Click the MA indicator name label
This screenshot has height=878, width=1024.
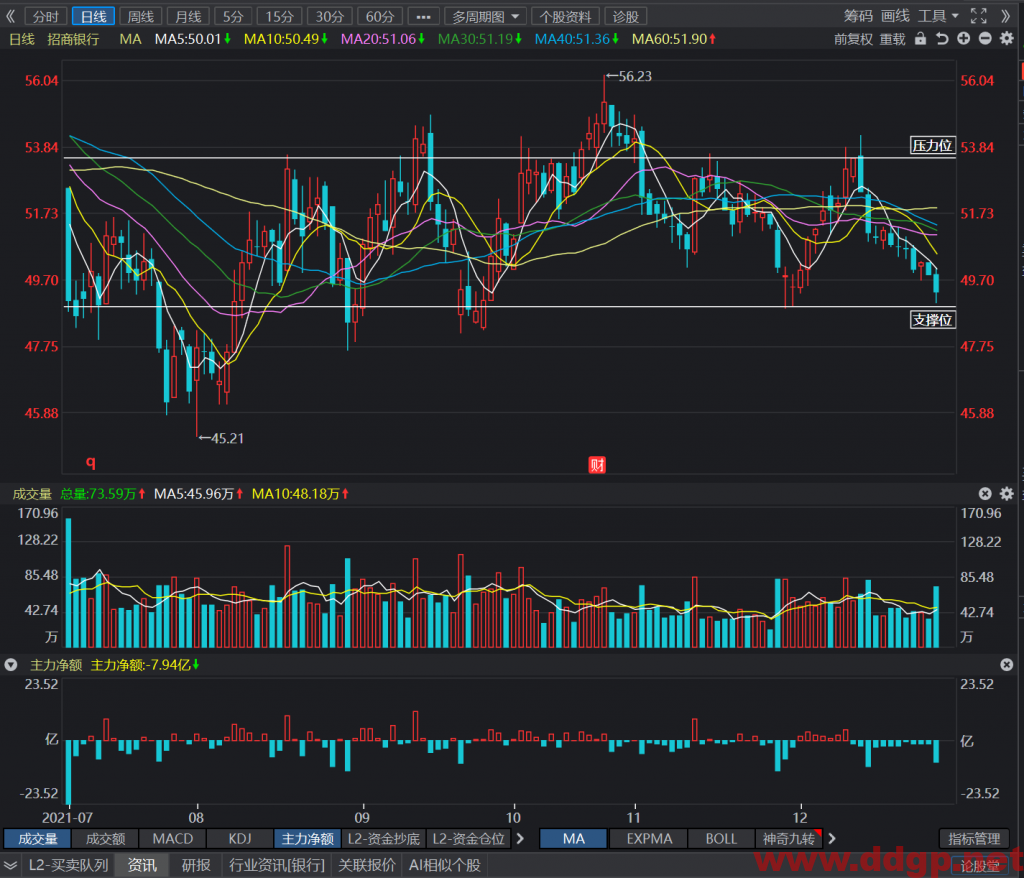[130, 39]
